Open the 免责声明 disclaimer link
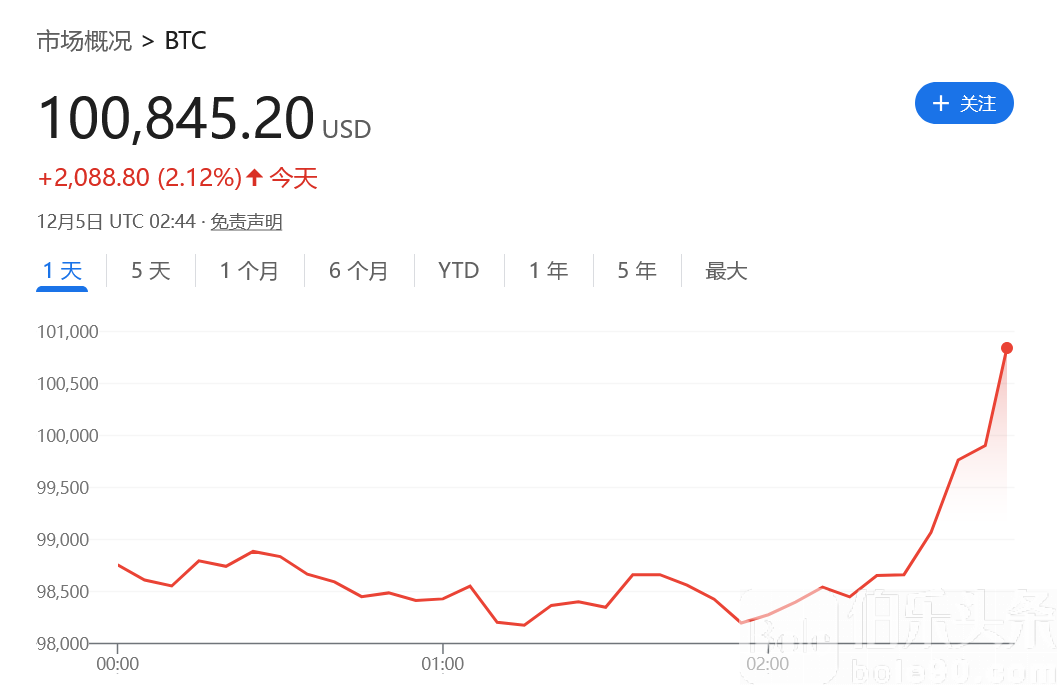The width and height of the screenshot is (1062, 690). click(x=246, y=222)
